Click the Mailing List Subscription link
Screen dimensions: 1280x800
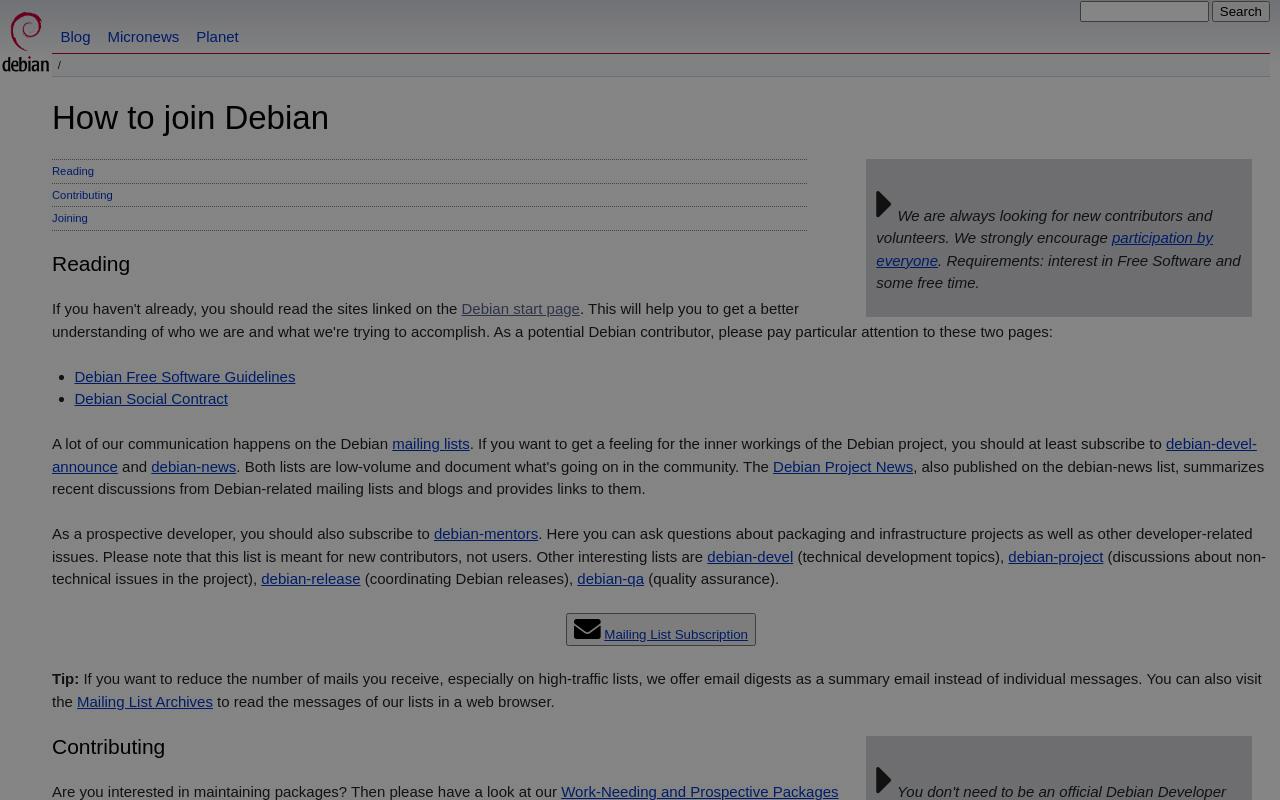[676, 634]
